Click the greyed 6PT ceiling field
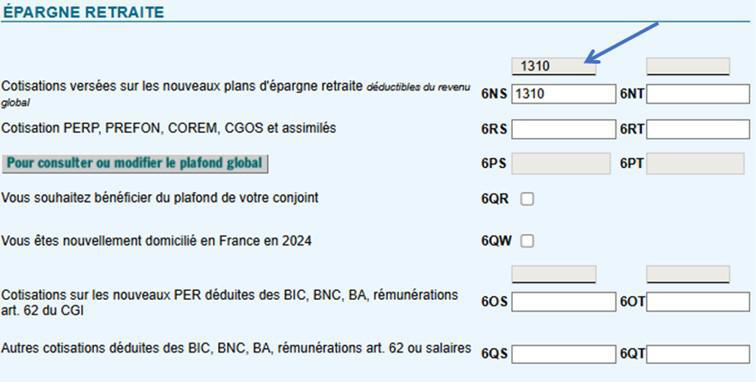Screen dimensions: 756x382 point(695,164)
